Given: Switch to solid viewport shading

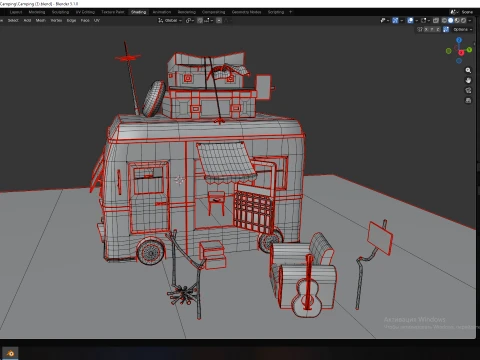Looking at the screenshot, I should pyautogui.click(x=451, y=20).
